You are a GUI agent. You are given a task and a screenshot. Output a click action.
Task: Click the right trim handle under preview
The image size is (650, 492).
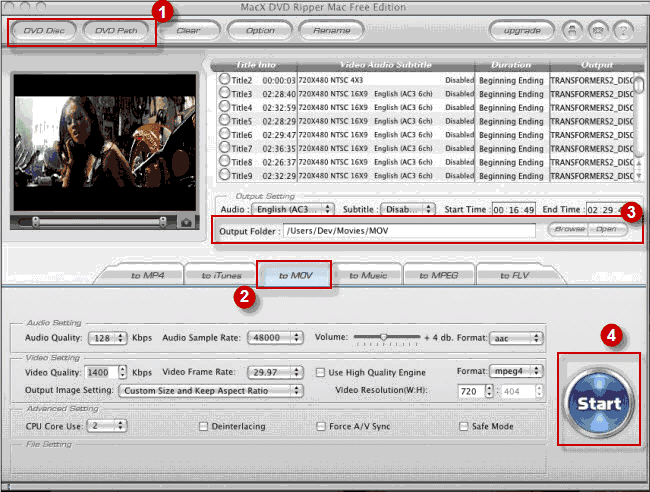click(163, 222)
